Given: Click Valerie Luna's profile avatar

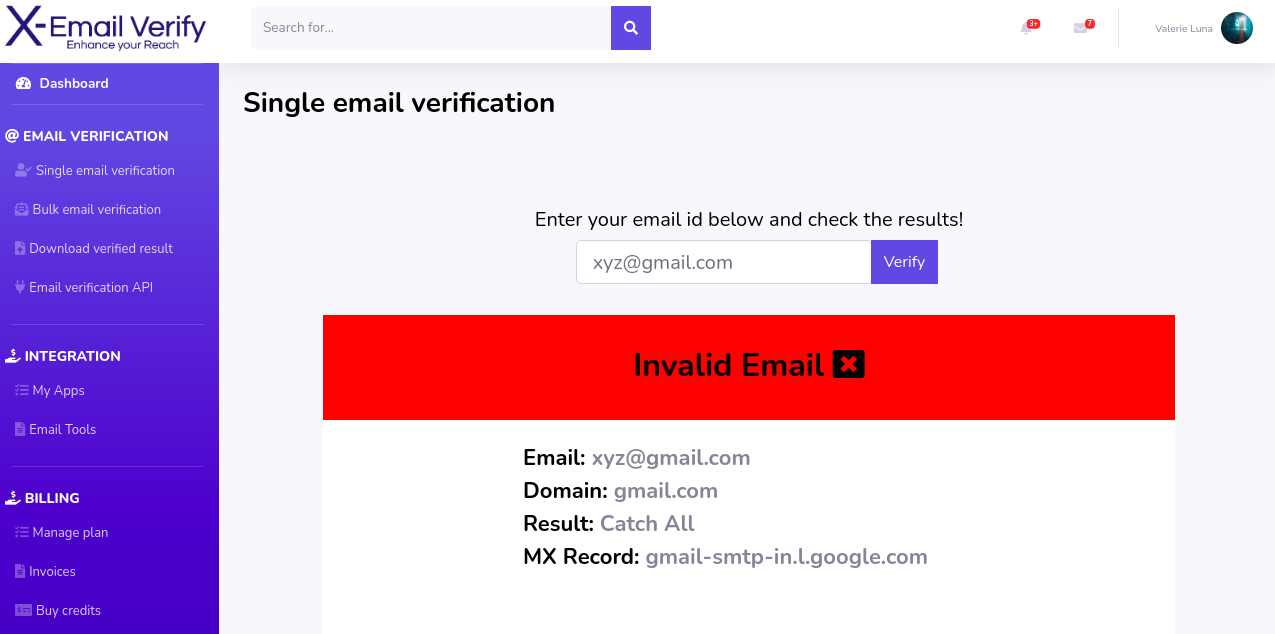Looking at the screenshot, I should [1236, 28].
